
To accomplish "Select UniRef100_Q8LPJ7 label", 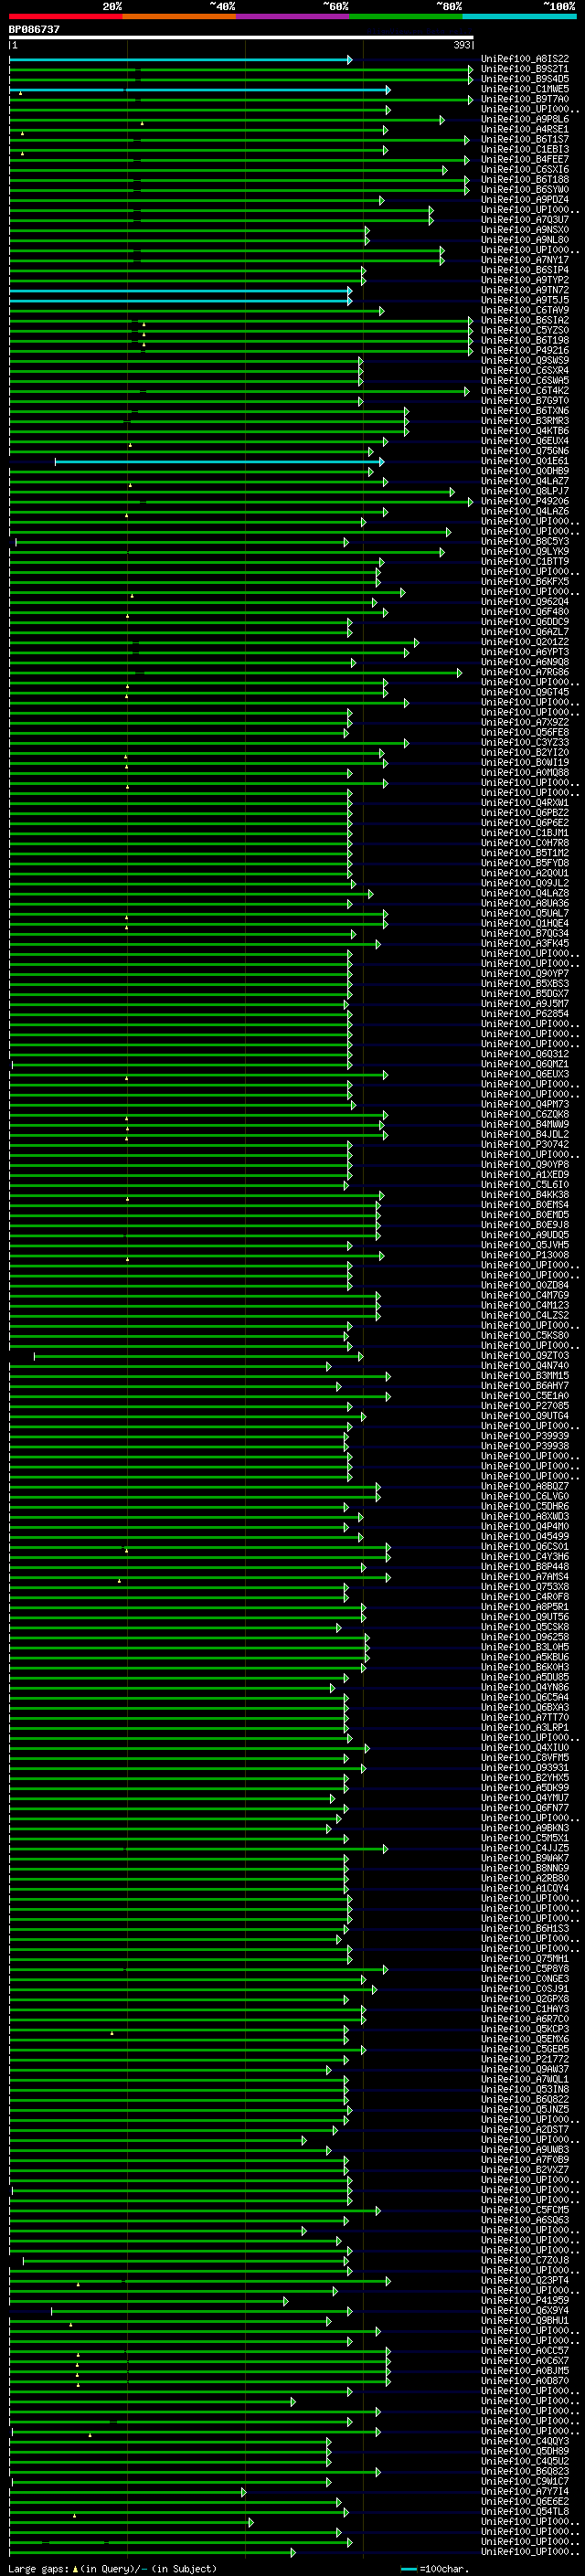I will click(525, 491).
